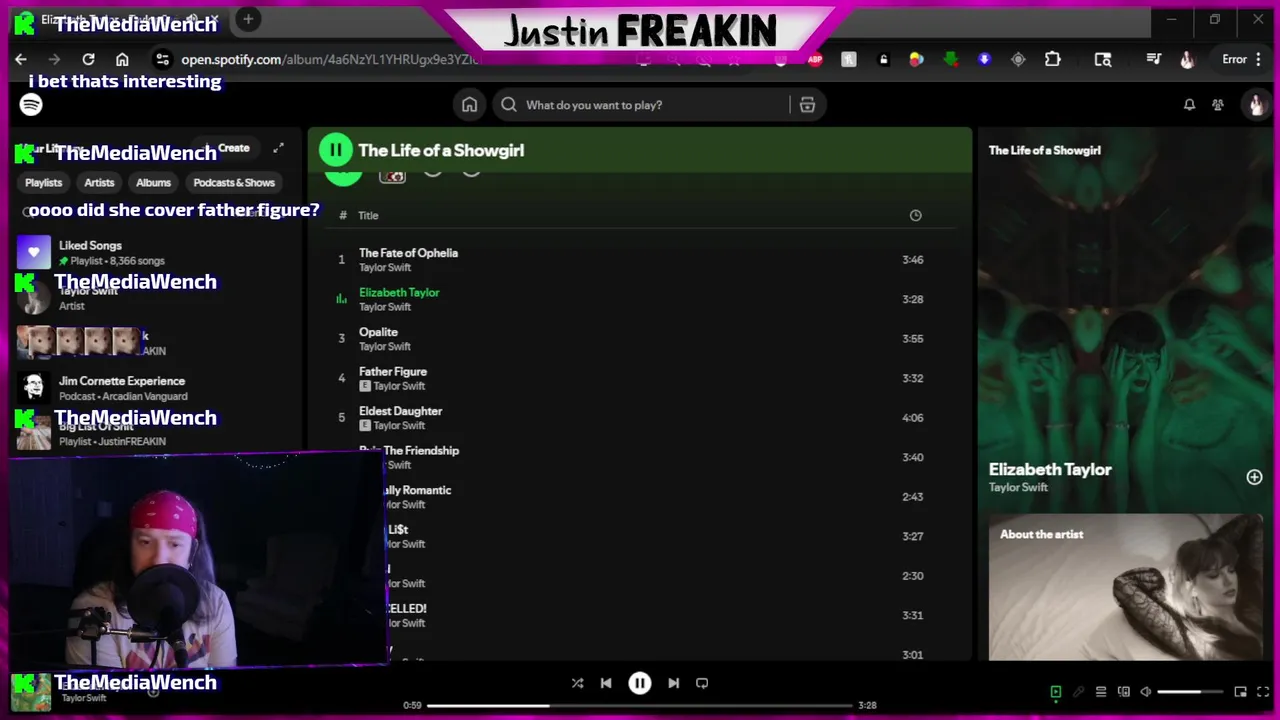Image resolution: width=1280 pixels, height=720 pixels.
Task: Open a new browser tab
Action: [x=248, y=18]
